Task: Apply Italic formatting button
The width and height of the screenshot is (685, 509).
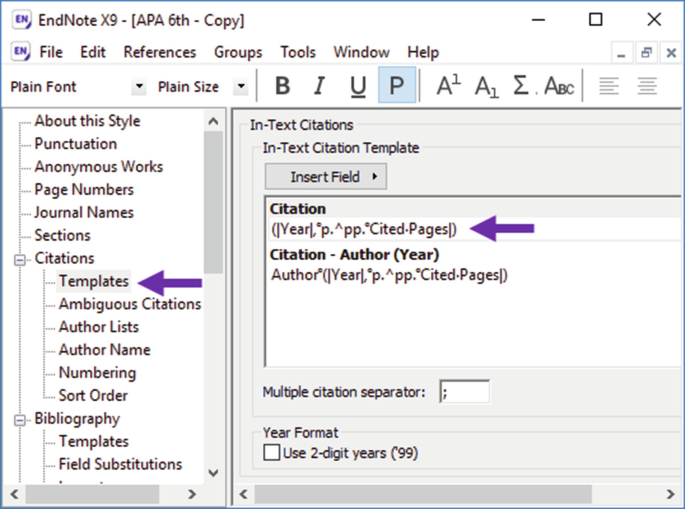Action: tap(321, 86)
